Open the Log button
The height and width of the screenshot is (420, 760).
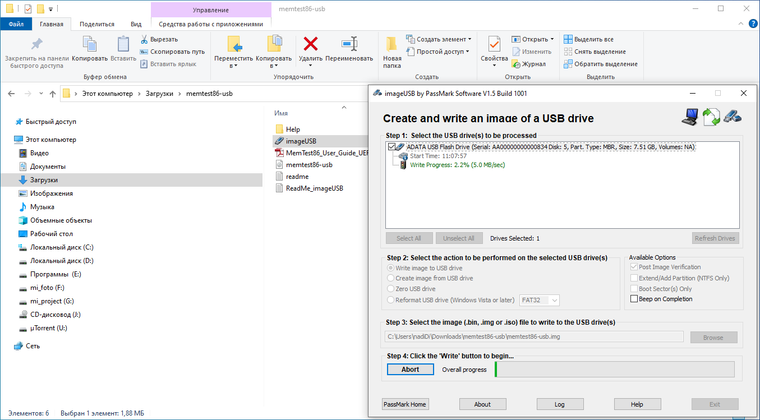560,404
